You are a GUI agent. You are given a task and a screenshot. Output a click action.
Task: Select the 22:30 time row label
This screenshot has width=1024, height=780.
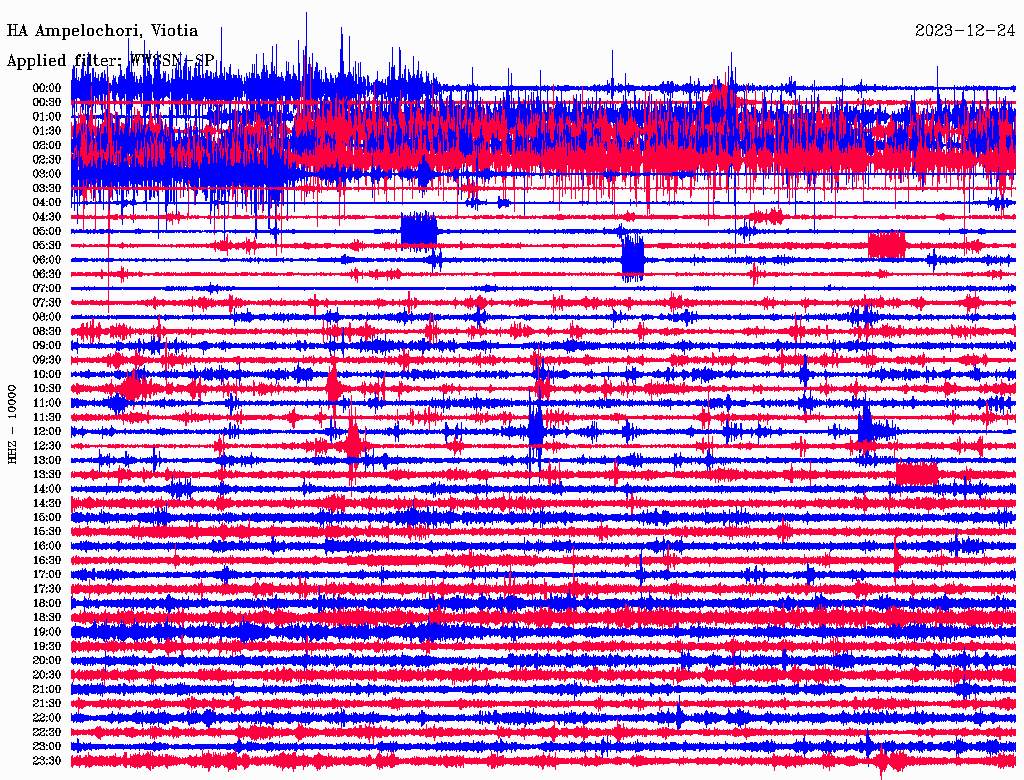click(x=47, y=732)
